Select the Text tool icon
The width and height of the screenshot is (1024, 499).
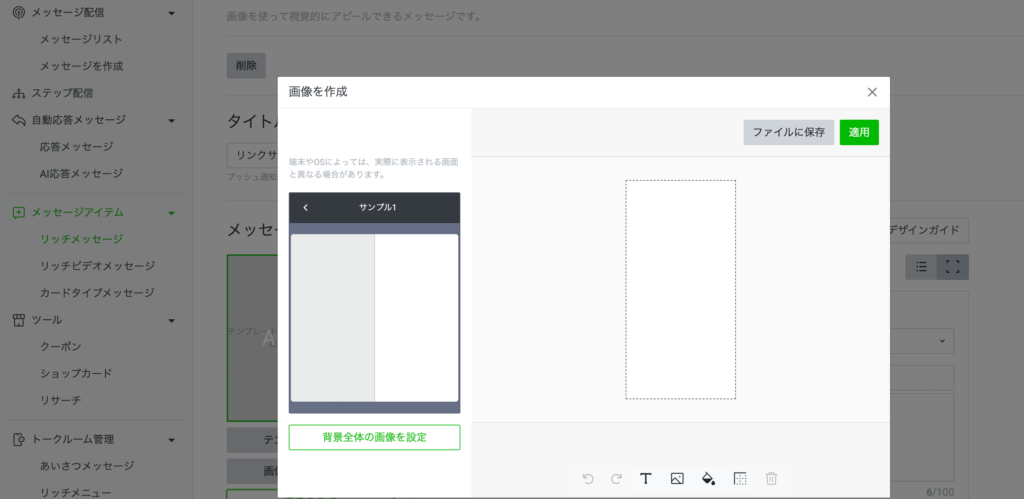pyautogui.click(x=646, y=479)
